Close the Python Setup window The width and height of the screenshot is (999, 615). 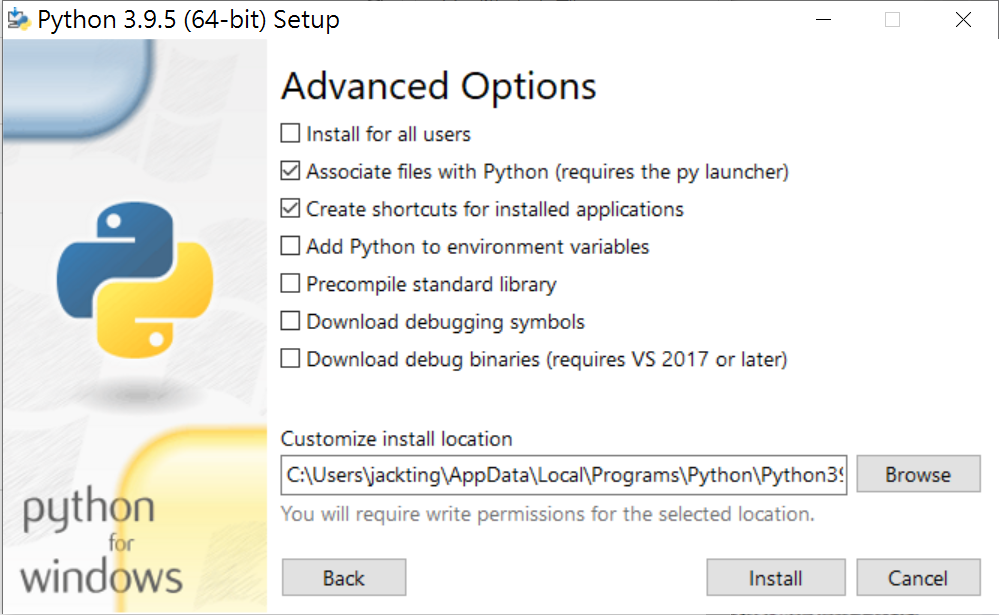pyautogui.click(x=963, y=20)
